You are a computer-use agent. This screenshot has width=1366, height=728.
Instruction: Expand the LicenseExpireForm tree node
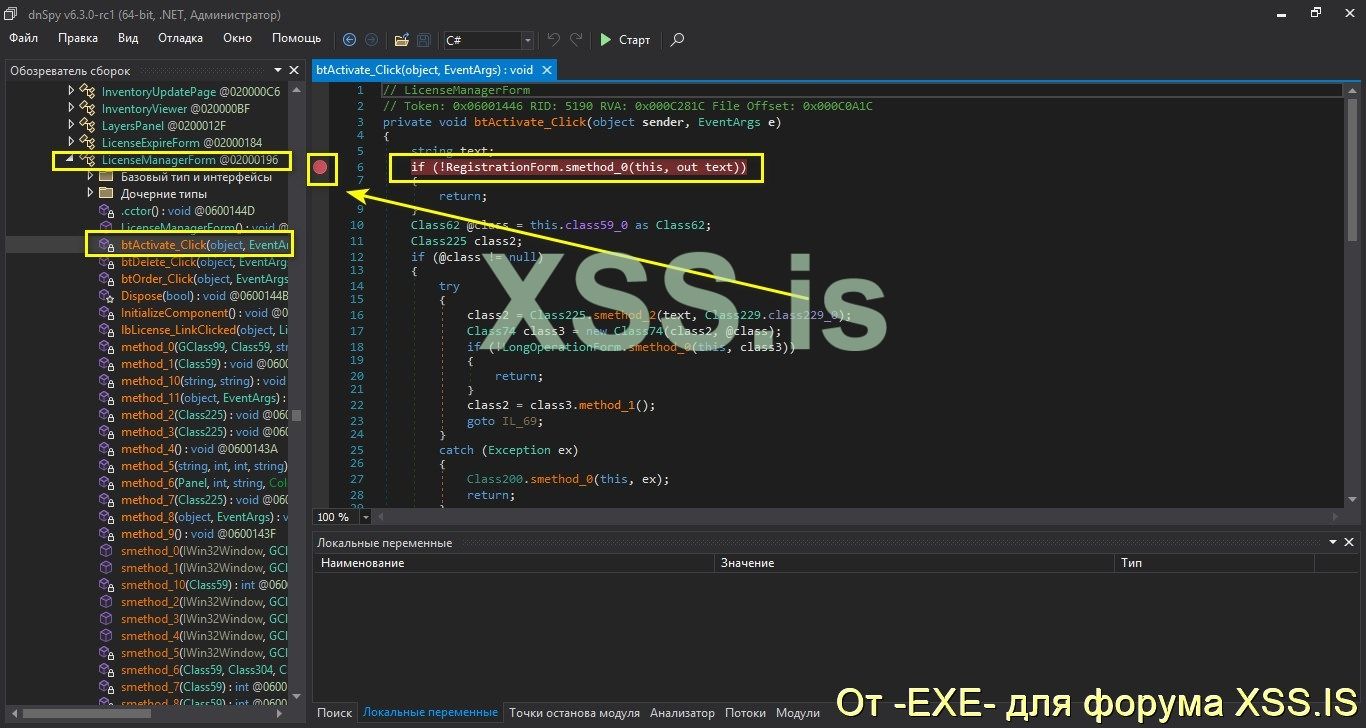(71, 142)
